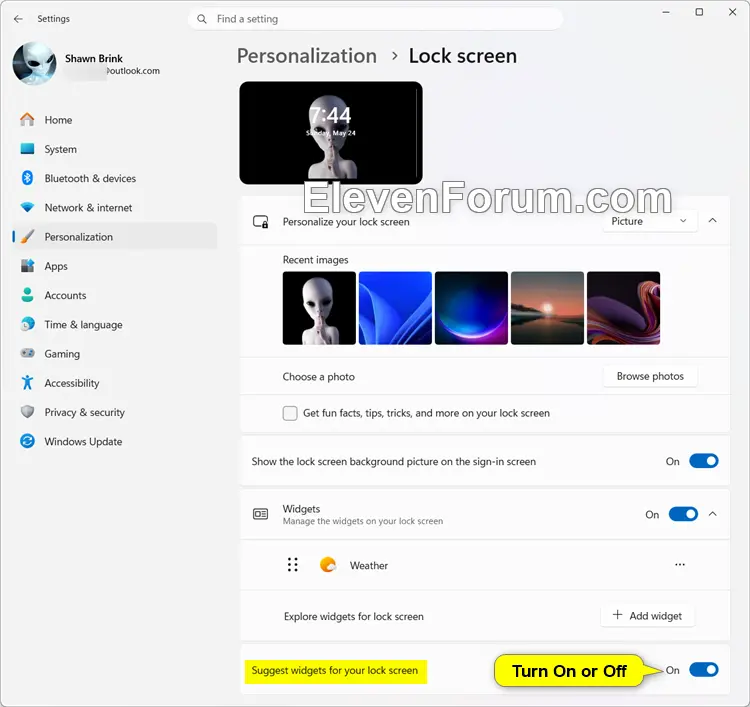The width and height of the screenshot is (750, 707).
Task: Click the Gaming controller icon
Action: coord(27,353)
